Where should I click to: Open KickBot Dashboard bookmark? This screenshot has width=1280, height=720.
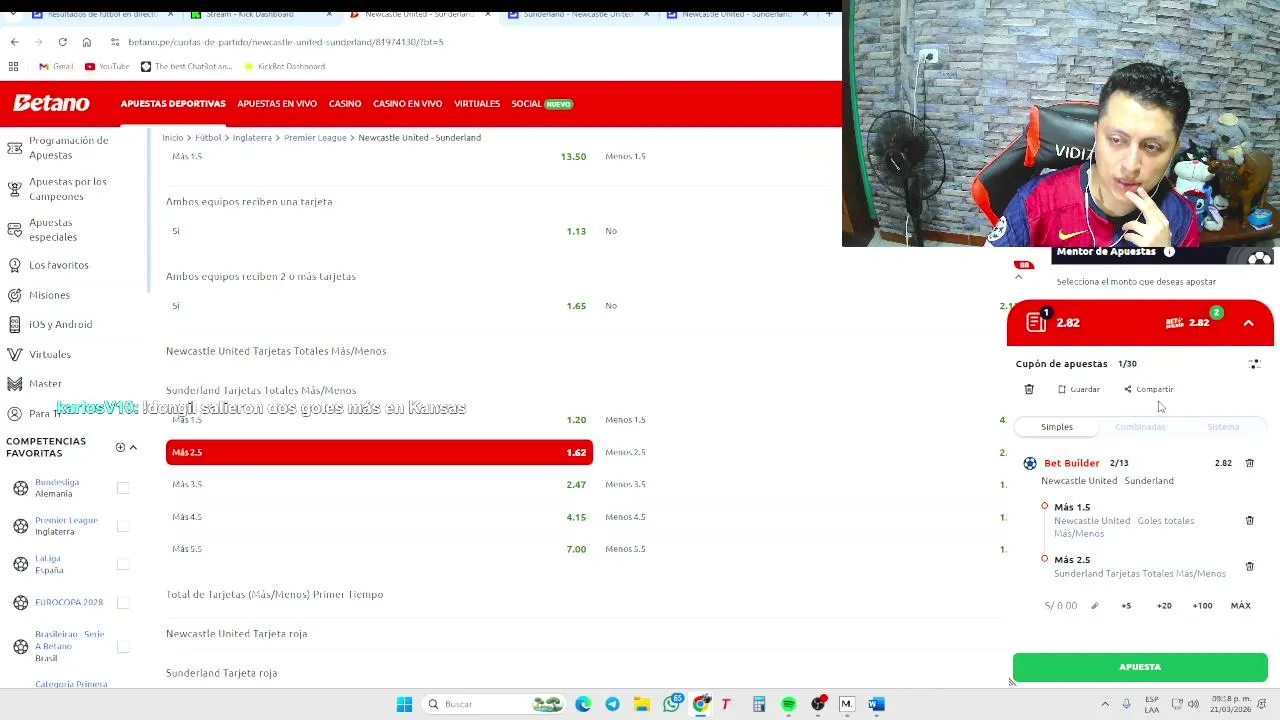pos(284,66)
